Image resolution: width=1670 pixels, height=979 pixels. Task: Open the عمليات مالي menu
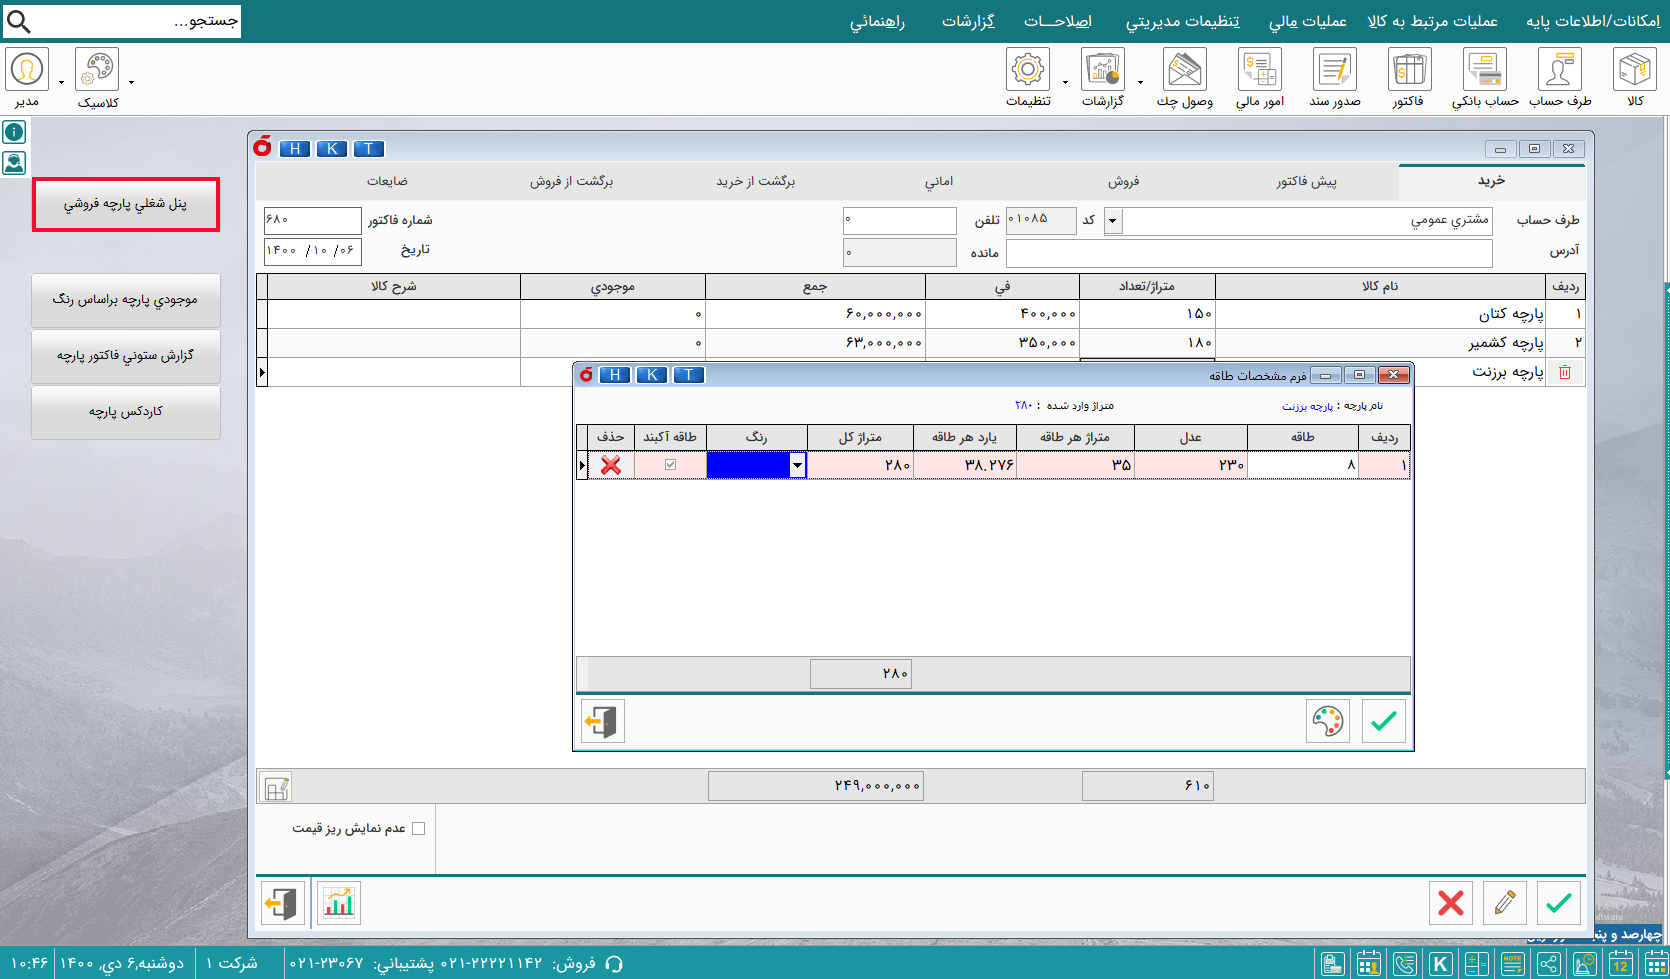point(1307,21)
